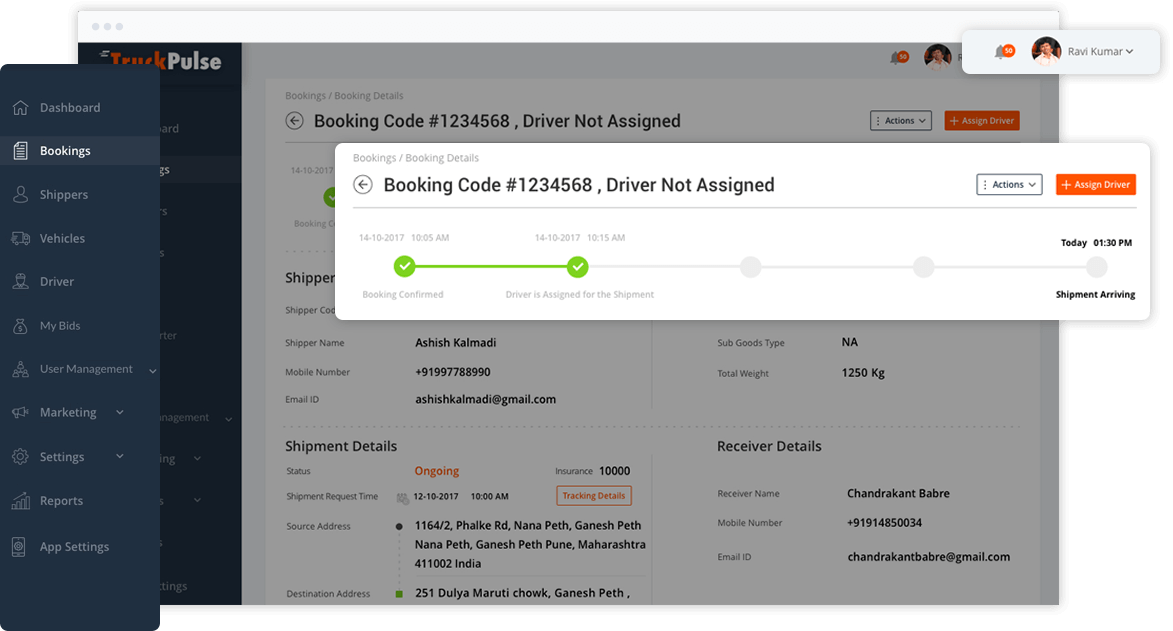Open the Actions dropdown in popup
Image resolution: width=1173 pixels, height=631 pixels.
[1009, 185]
